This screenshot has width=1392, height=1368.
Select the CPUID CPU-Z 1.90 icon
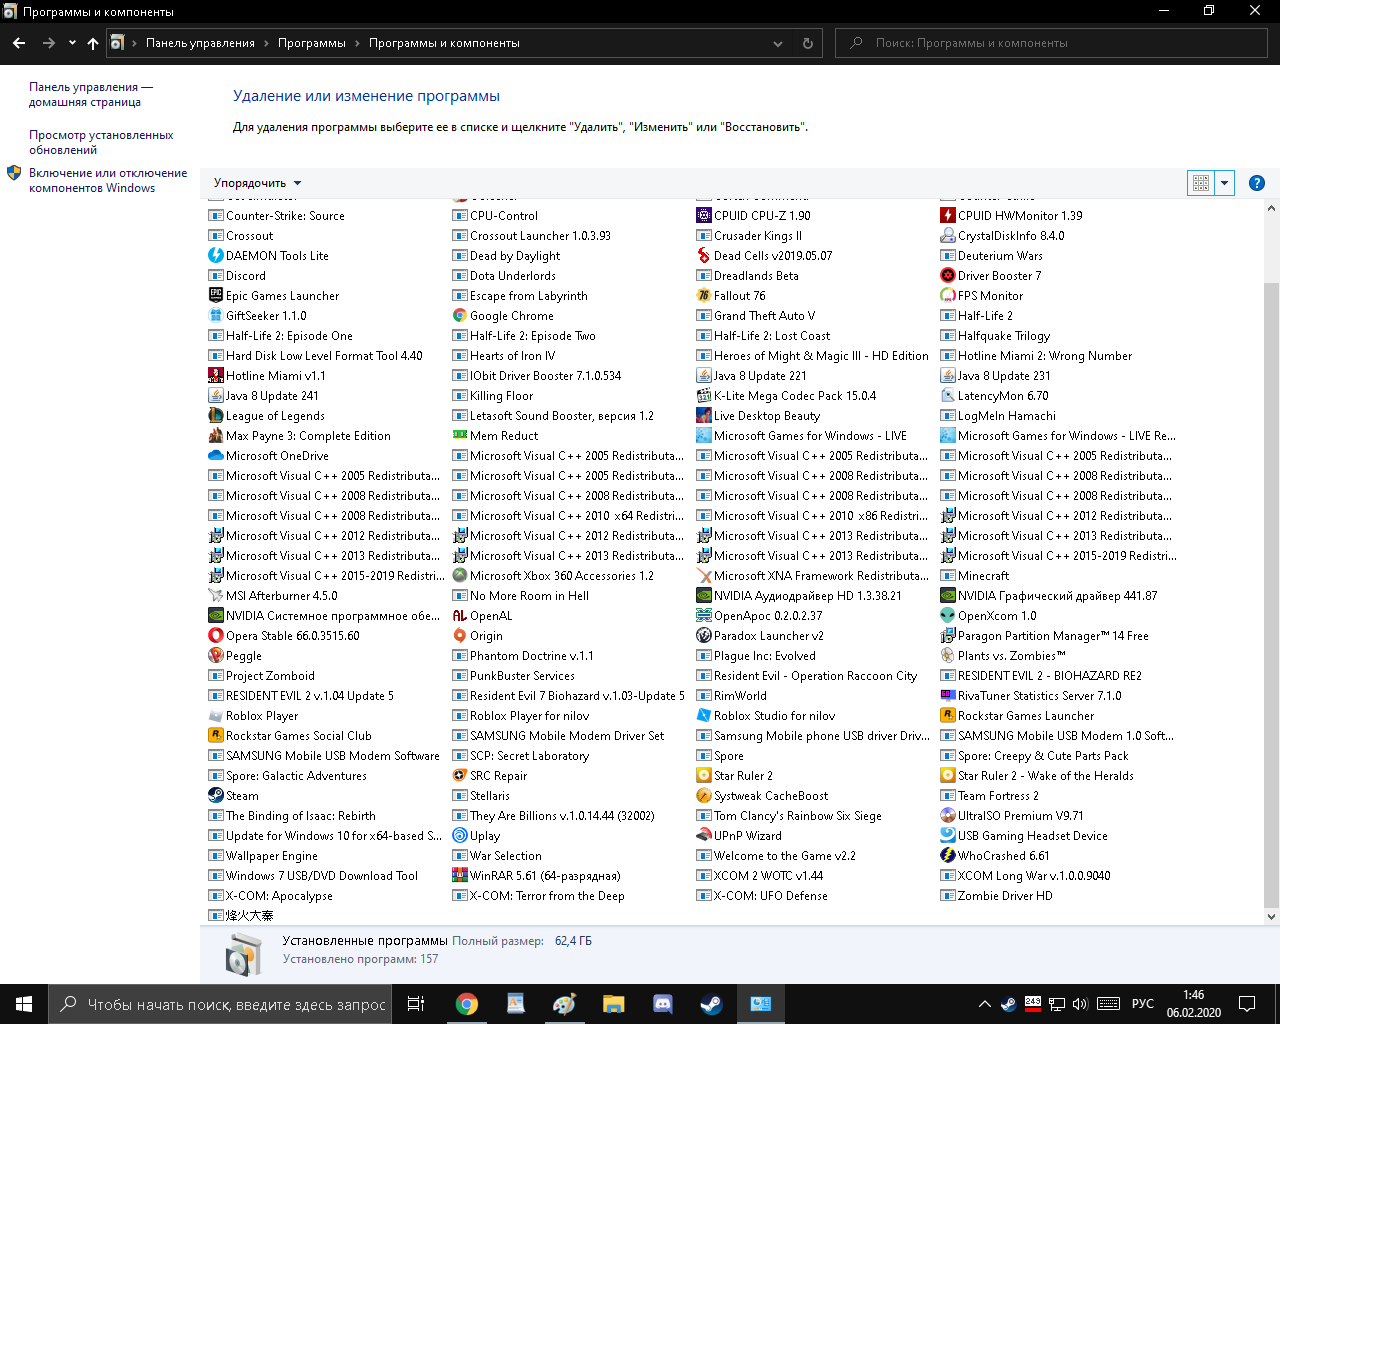point(703,216)
